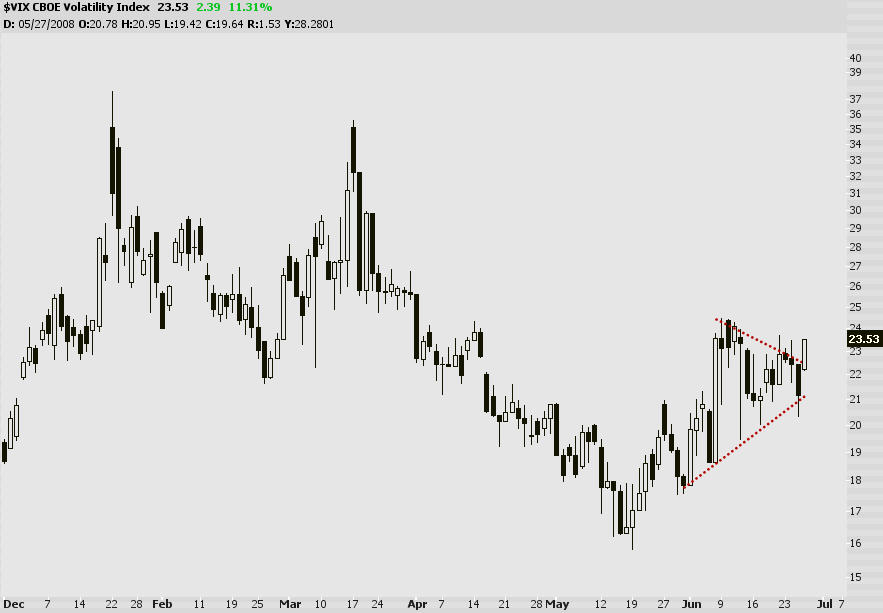This screenshot has width=883, height=613.
Task: Click the Apr label on time axis
Action: coord(417,605)
